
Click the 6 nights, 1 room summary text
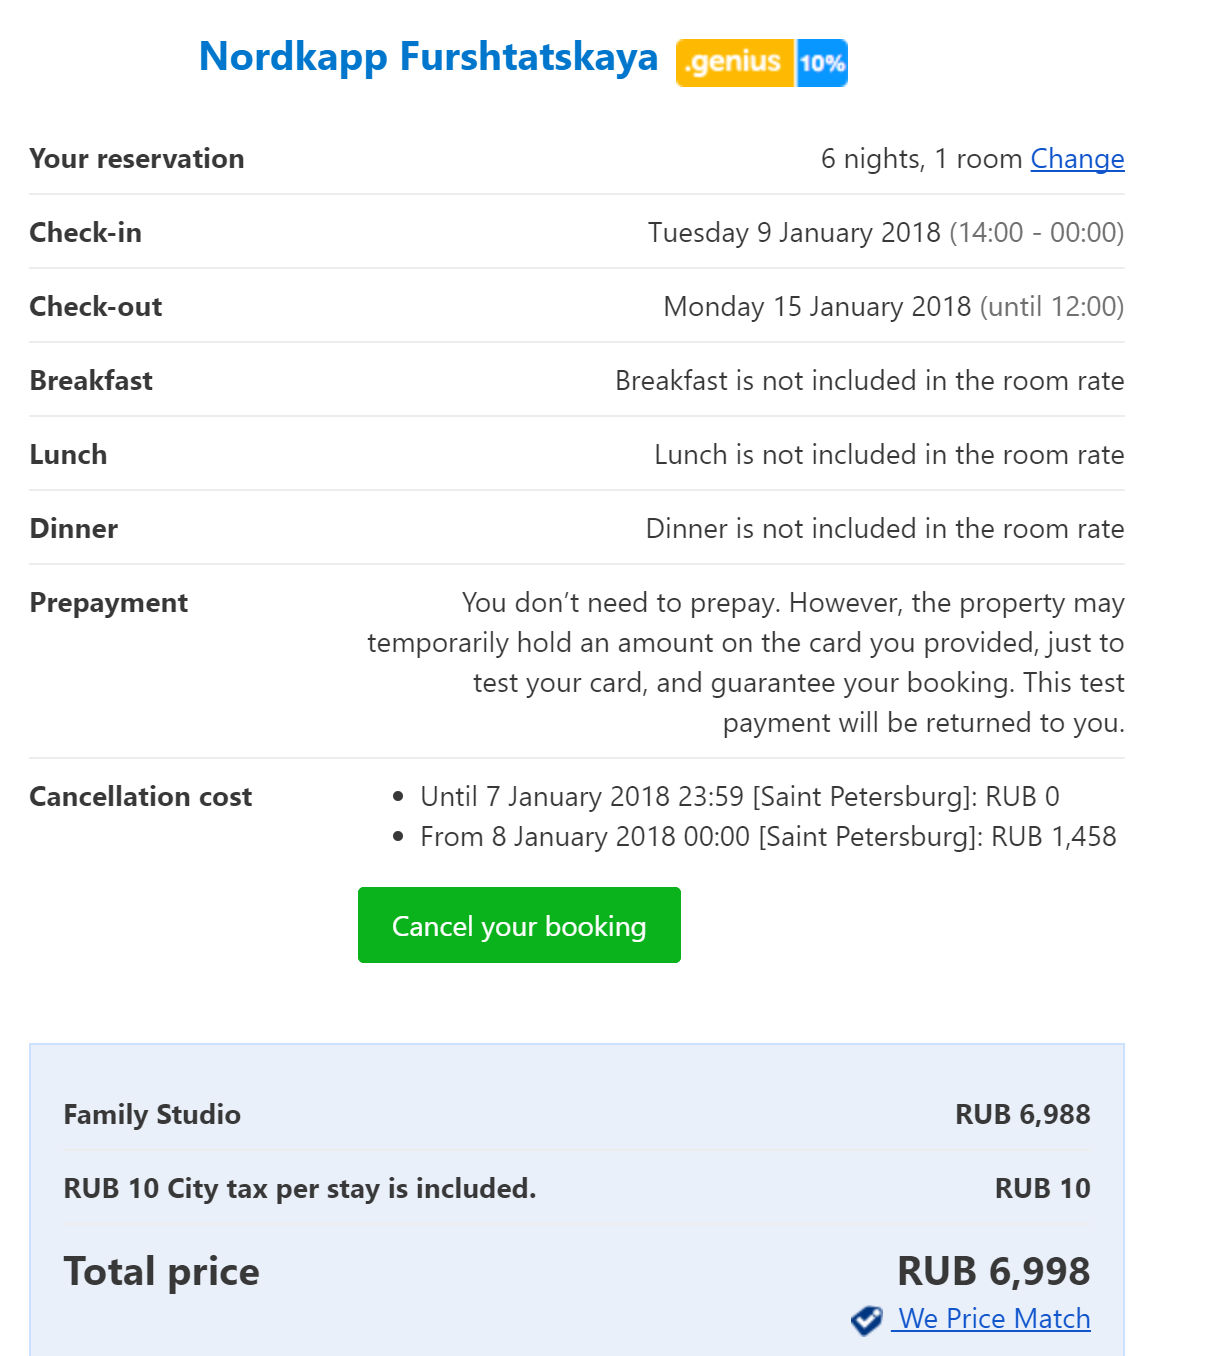pyautogui.click(x=918, y=158)
